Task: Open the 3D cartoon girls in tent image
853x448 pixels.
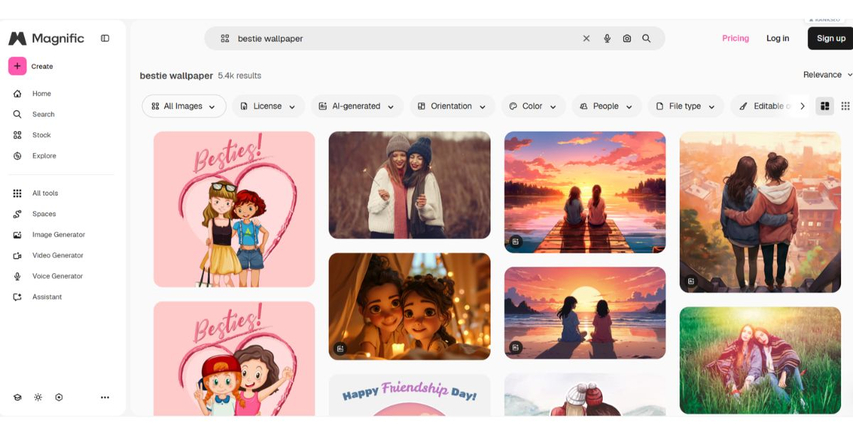Action: (409, 306)
